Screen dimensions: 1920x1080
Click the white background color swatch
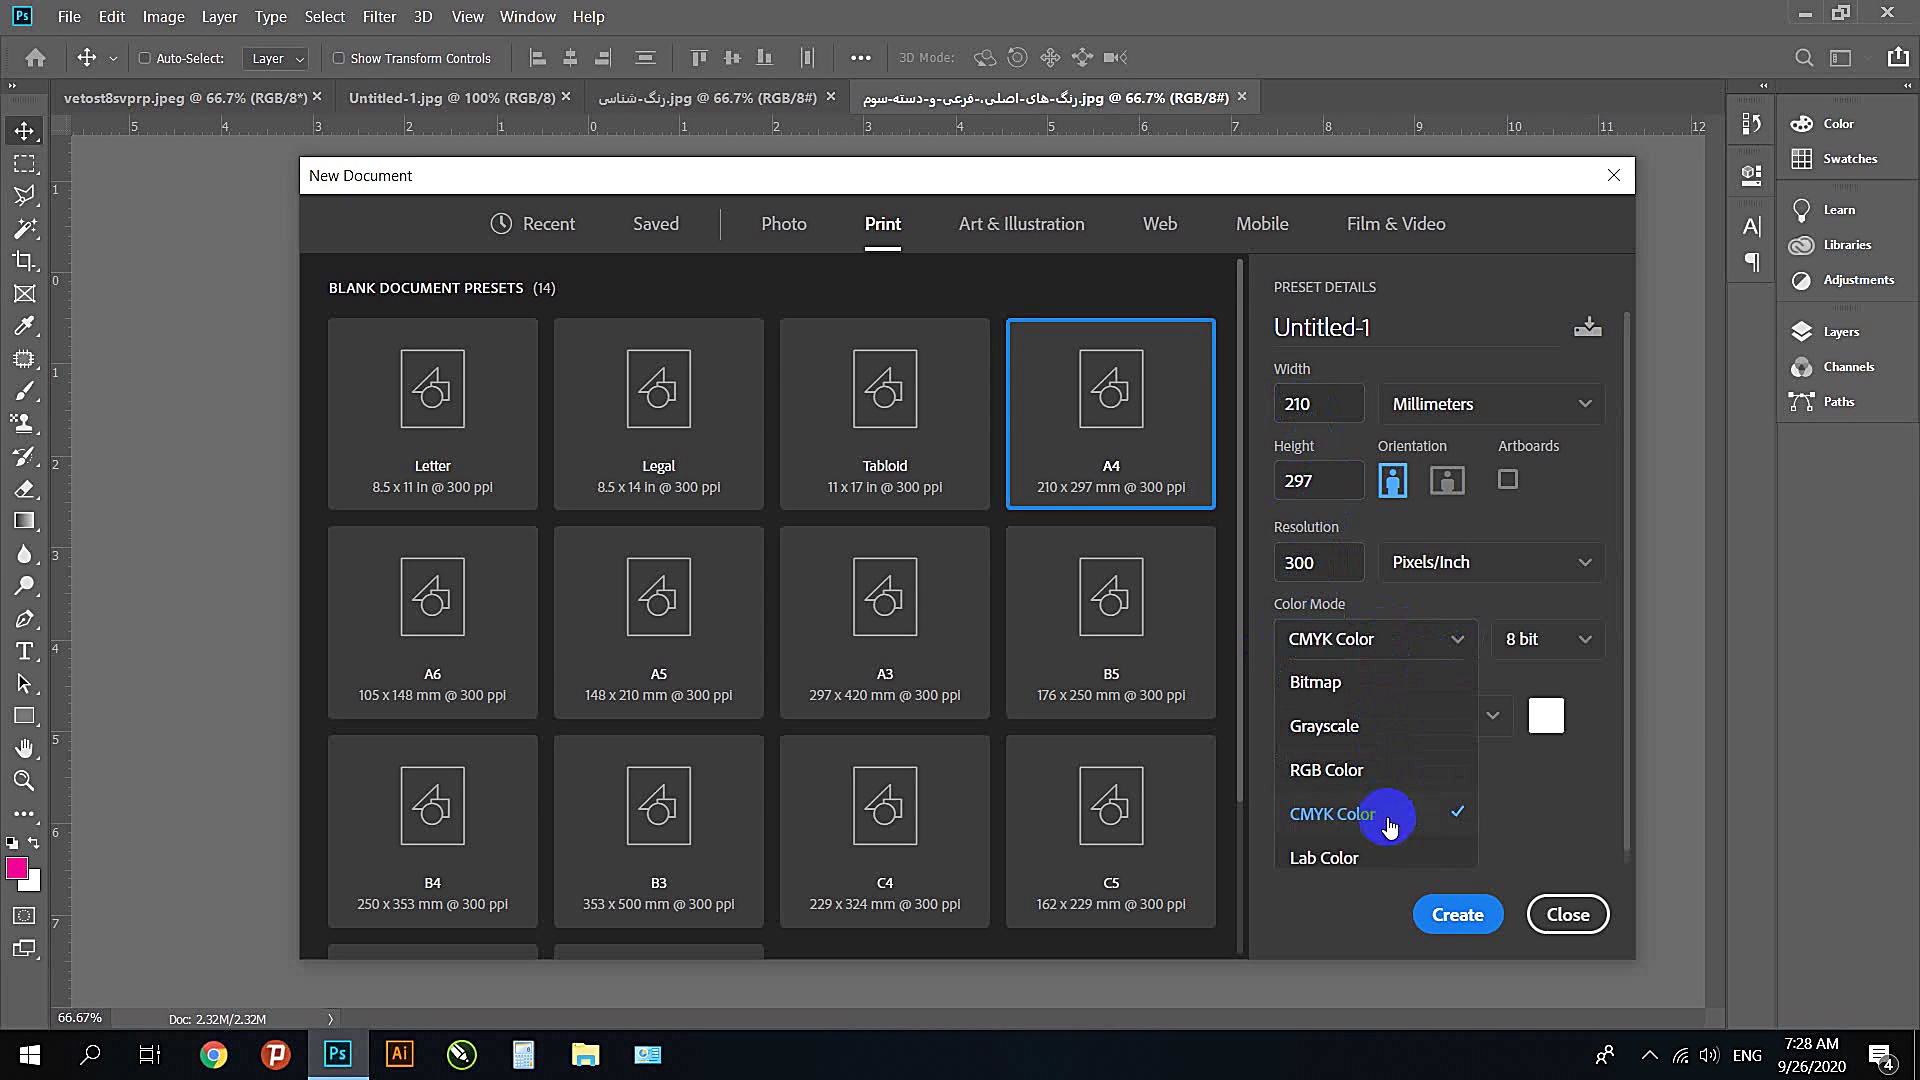(1545, 716)
